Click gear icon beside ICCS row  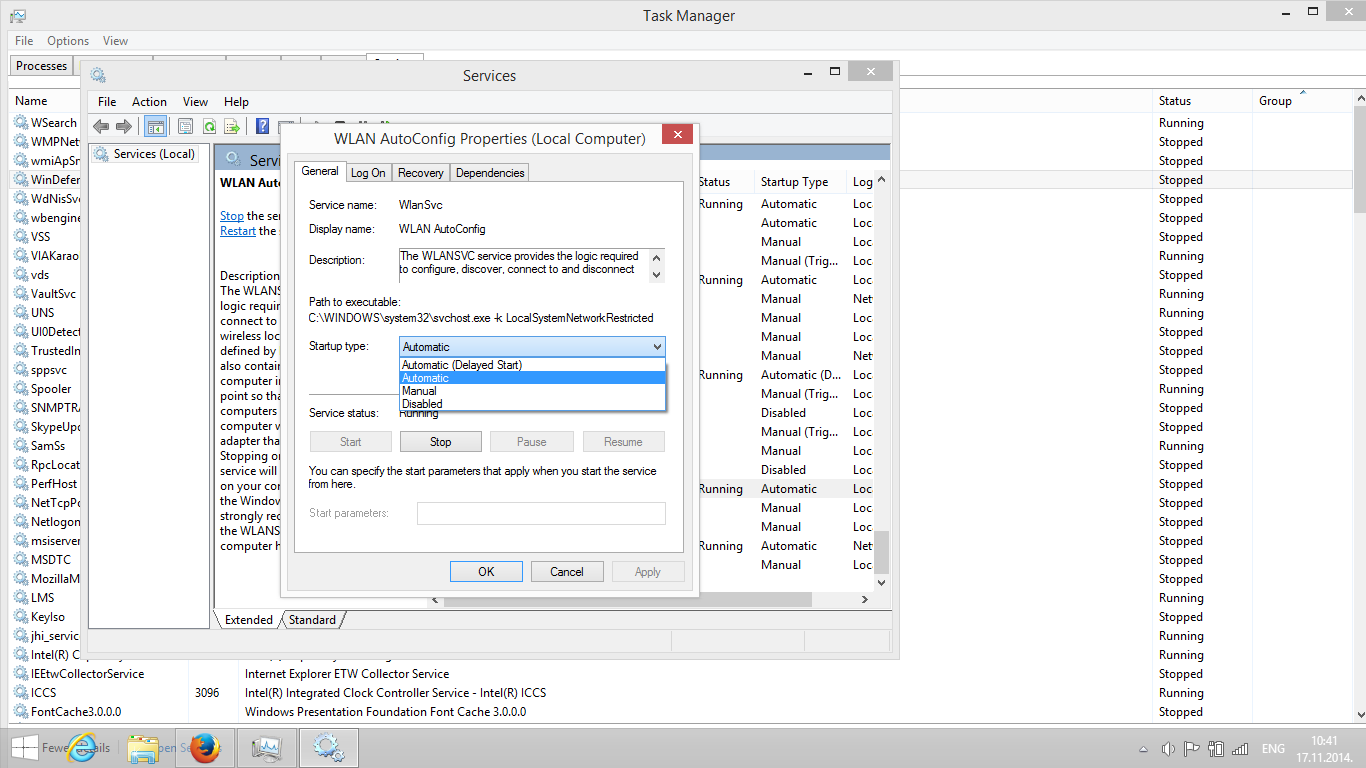tap(21, 692)
